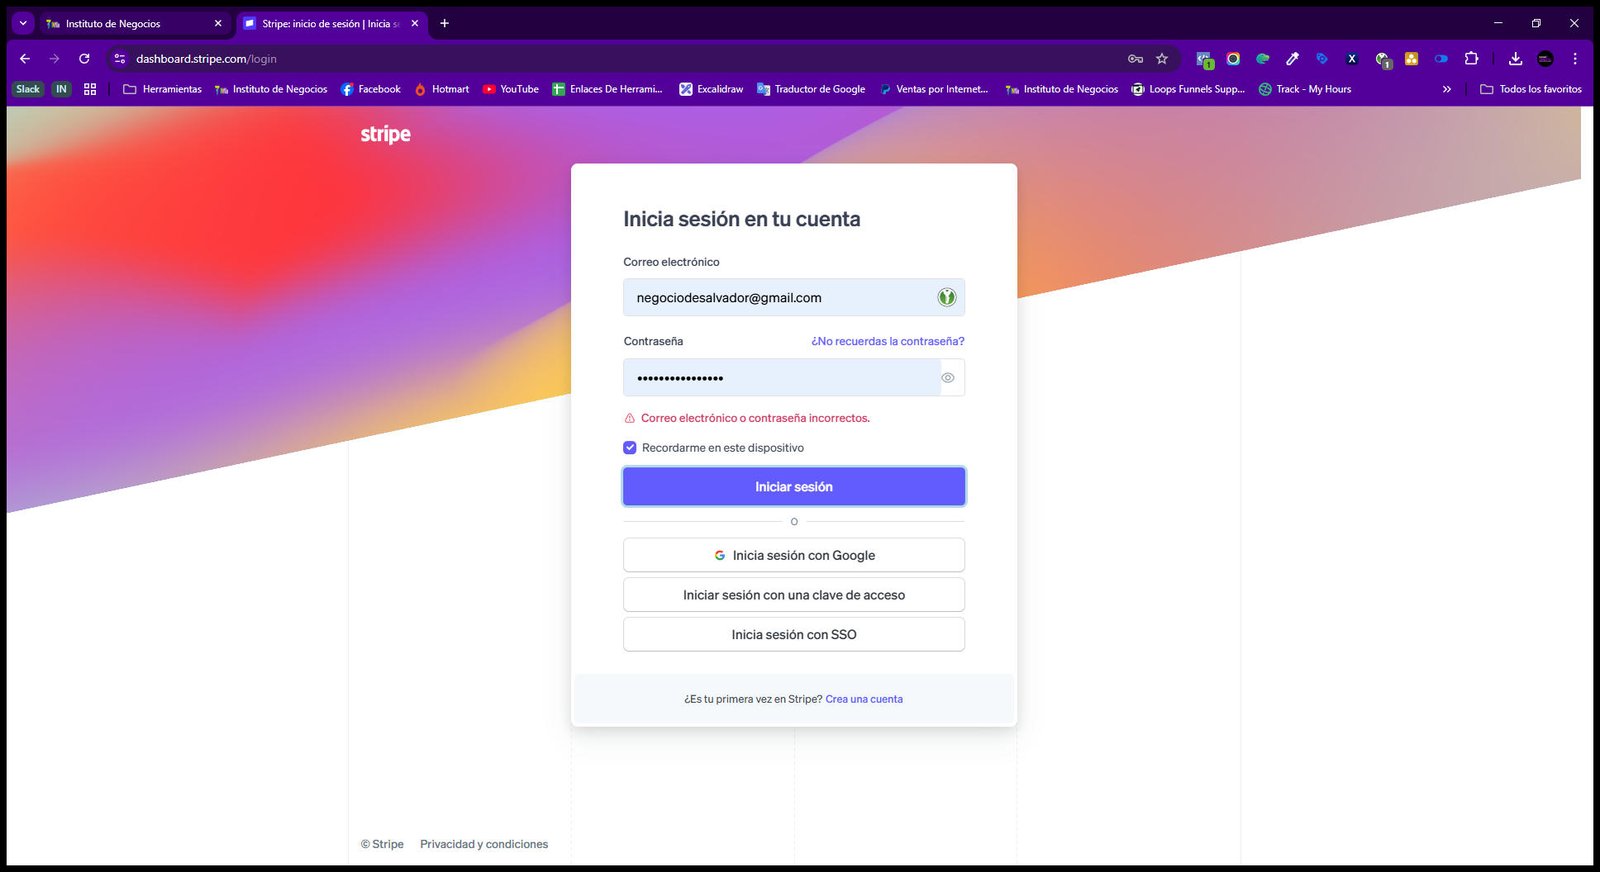Open the Herramientas bookmarks folder
The height and width of the screenshot is (872, 1600).
(x=162, y=89)
